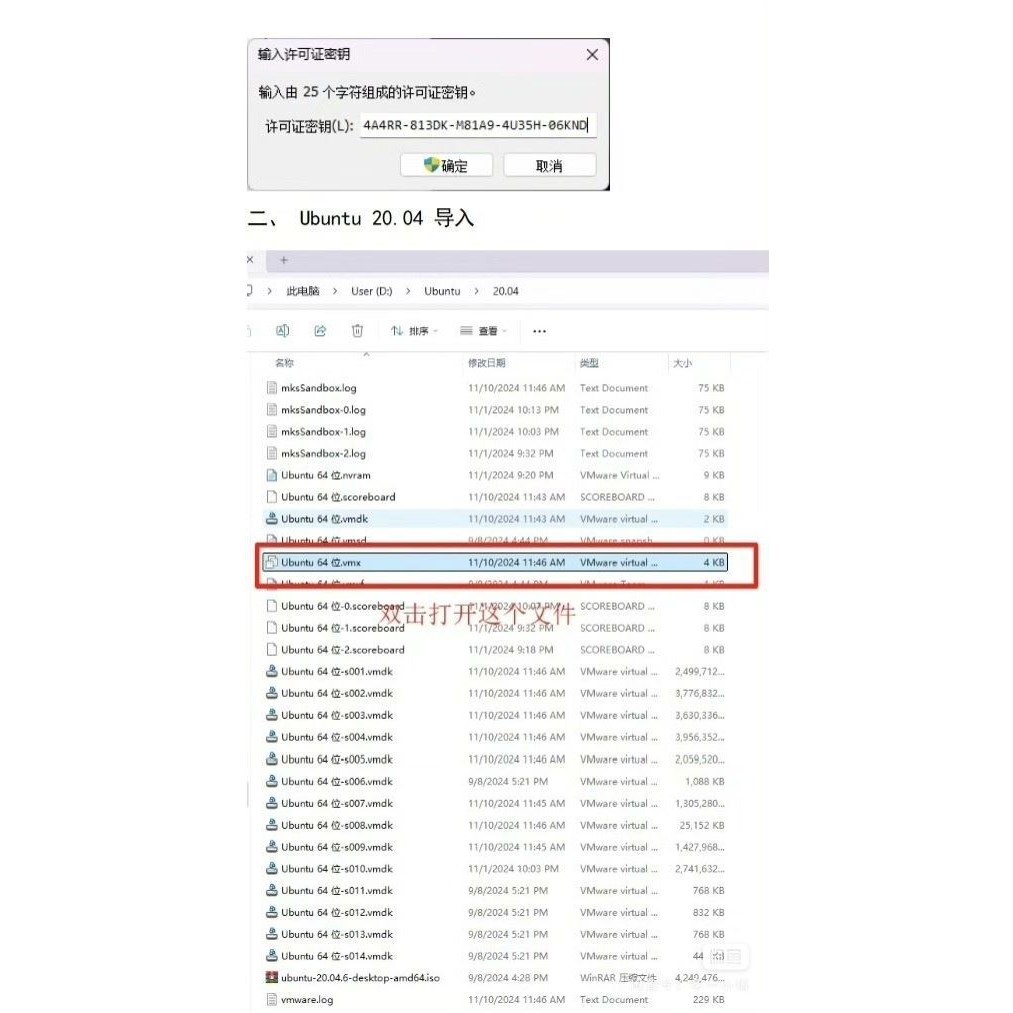Sort files by the 名称 column header

tap(285, 363)
